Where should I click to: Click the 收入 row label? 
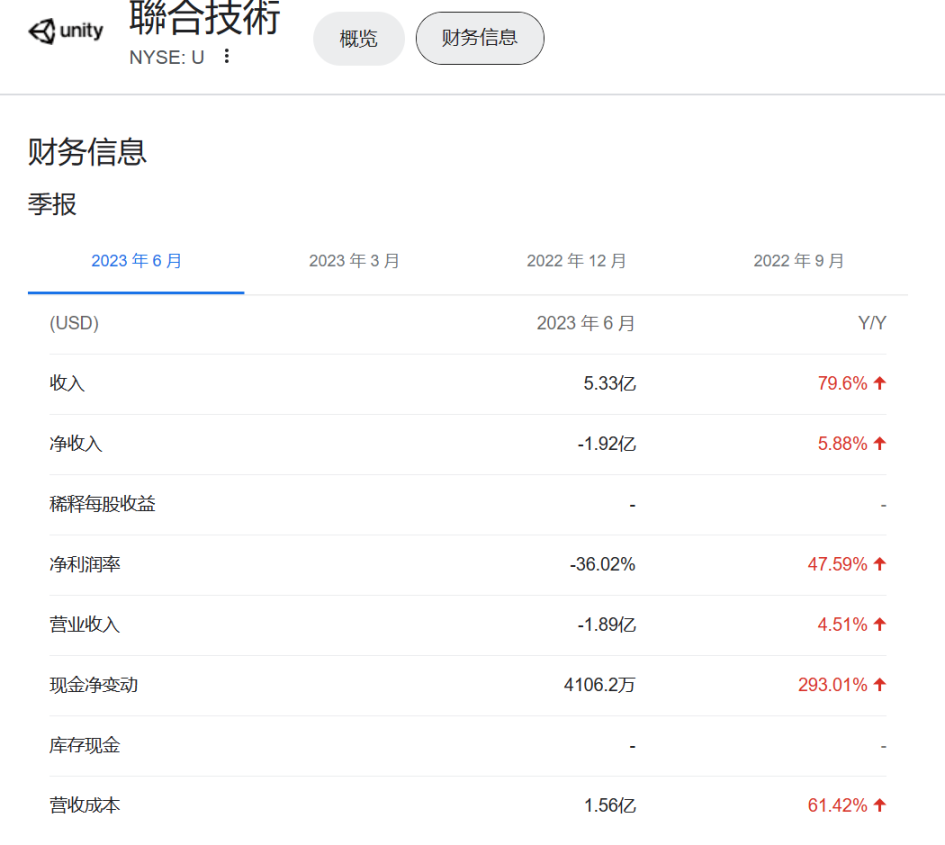[x=67, y=383]
